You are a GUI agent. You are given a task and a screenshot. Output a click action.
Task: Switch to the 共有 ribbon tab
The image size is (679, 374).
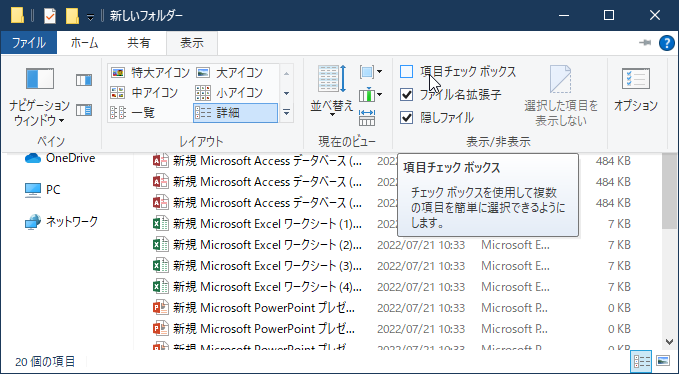click(x=139, y=43)
